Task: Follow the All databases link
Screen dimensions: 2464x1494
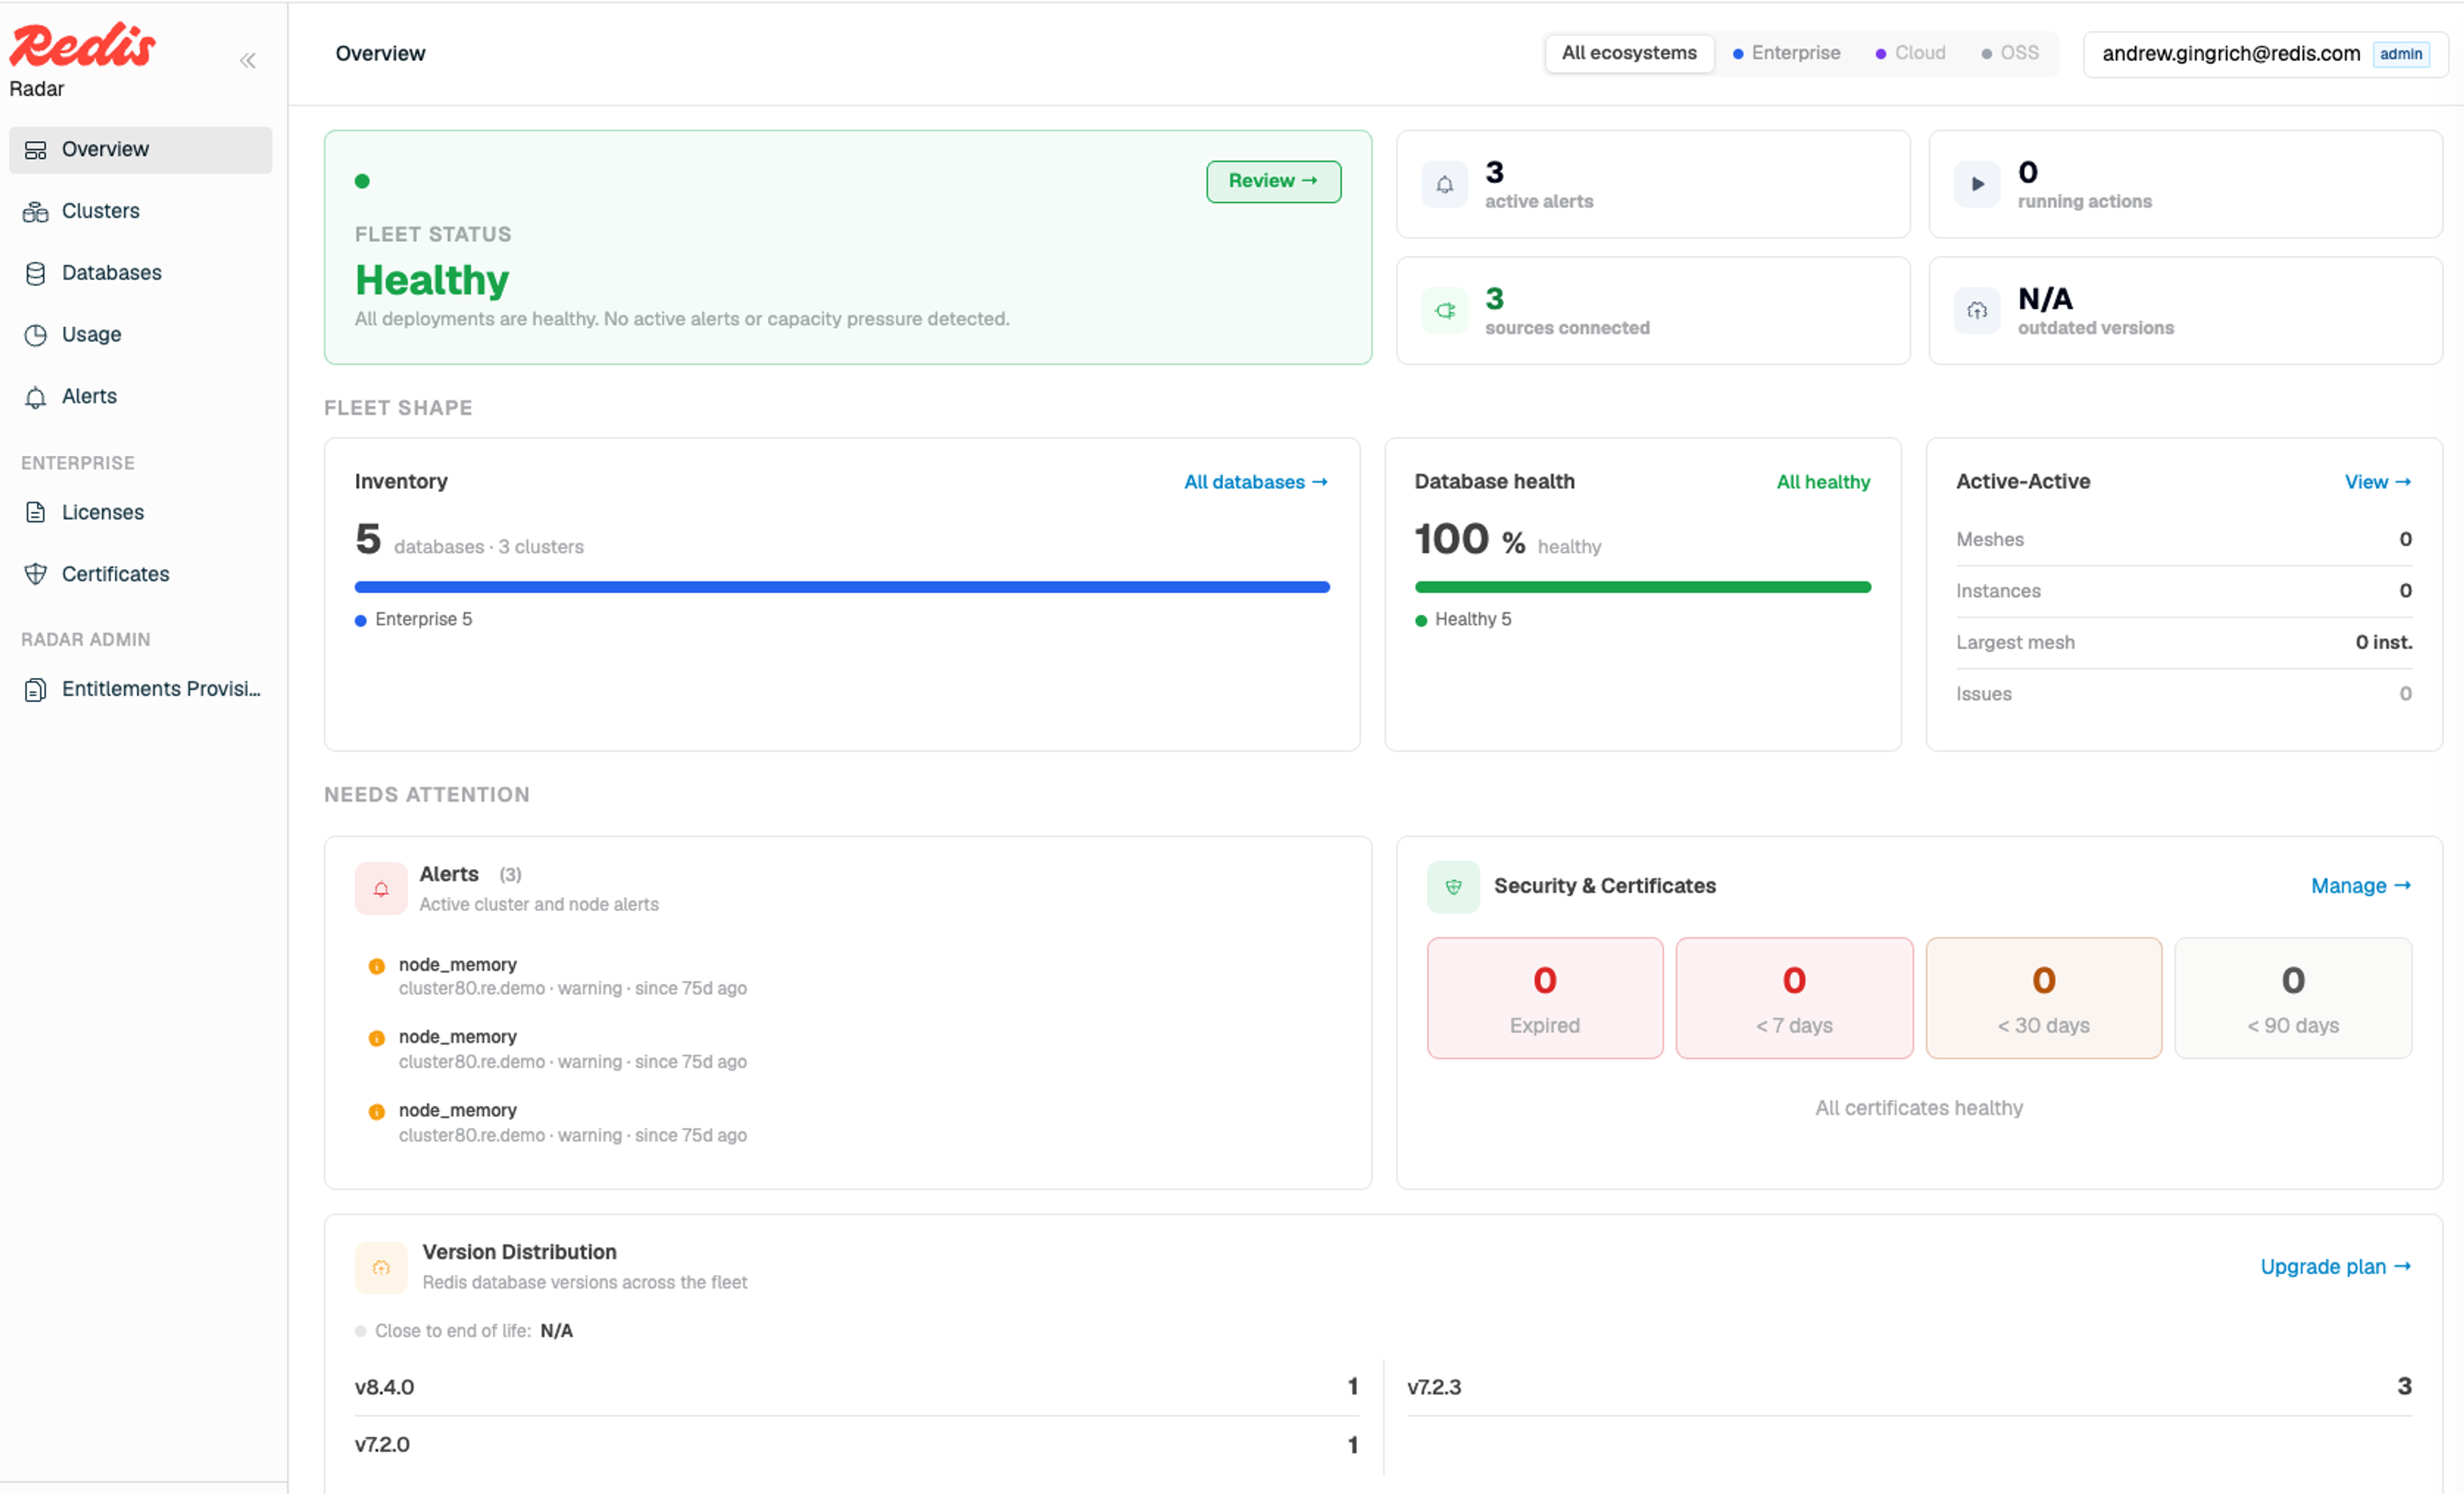Action: click(x=1256, y=483)
